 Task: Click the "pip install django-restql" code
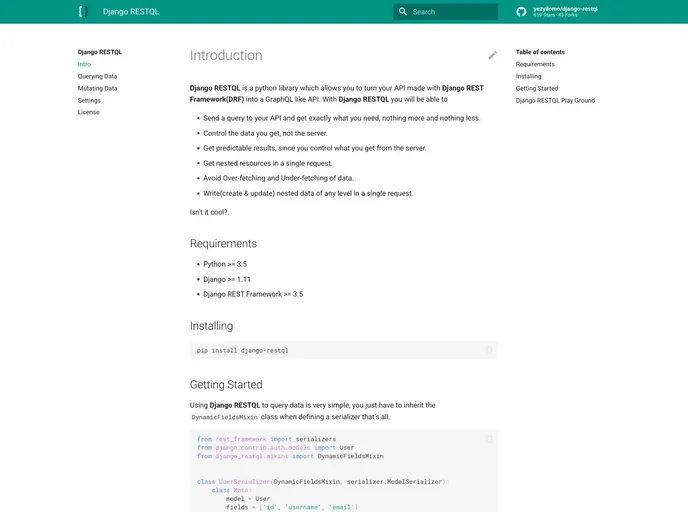[x=243, y=351]
